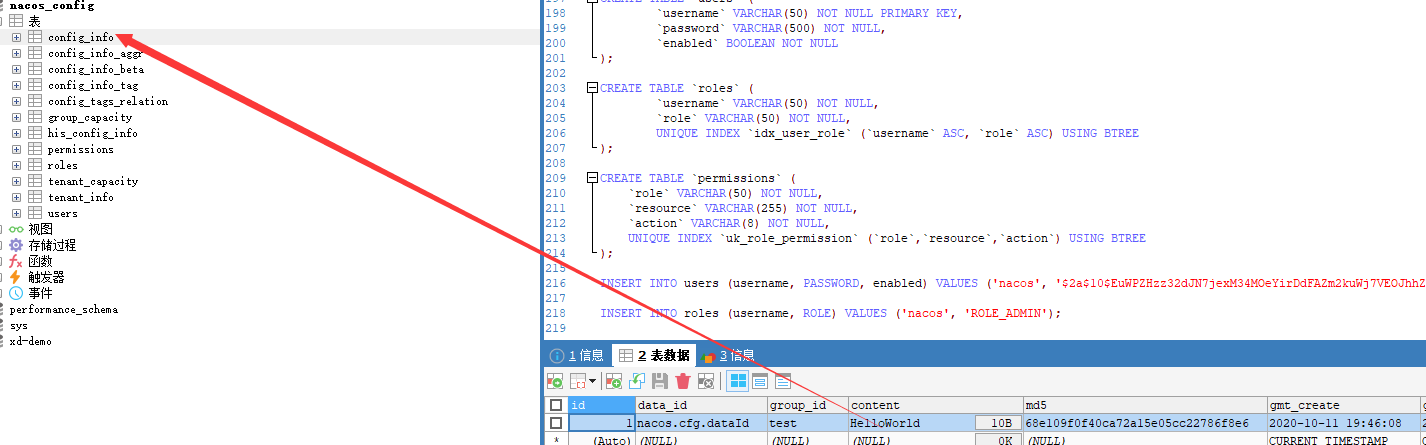Image resolution: width=1426 pixels, height=445 pixels.
Task: Click the table icon beside tenant_info
Action: click(35, 197)
